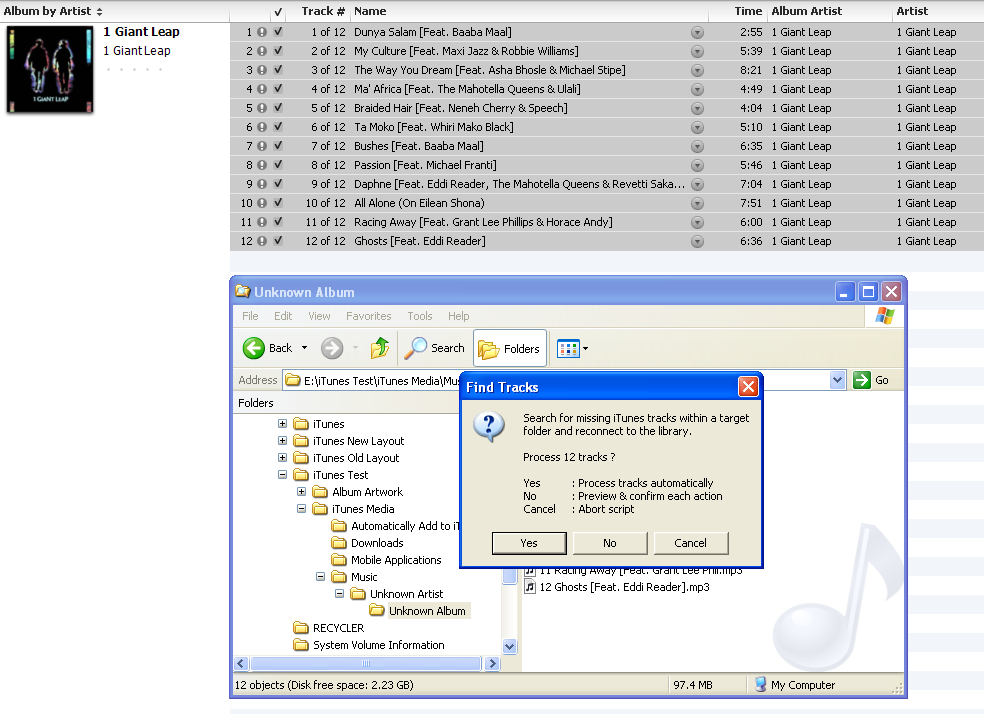This screenshot has height=714, width=984.
Task: Click folder tree scroll-down arrow
Action: (510, 646)
